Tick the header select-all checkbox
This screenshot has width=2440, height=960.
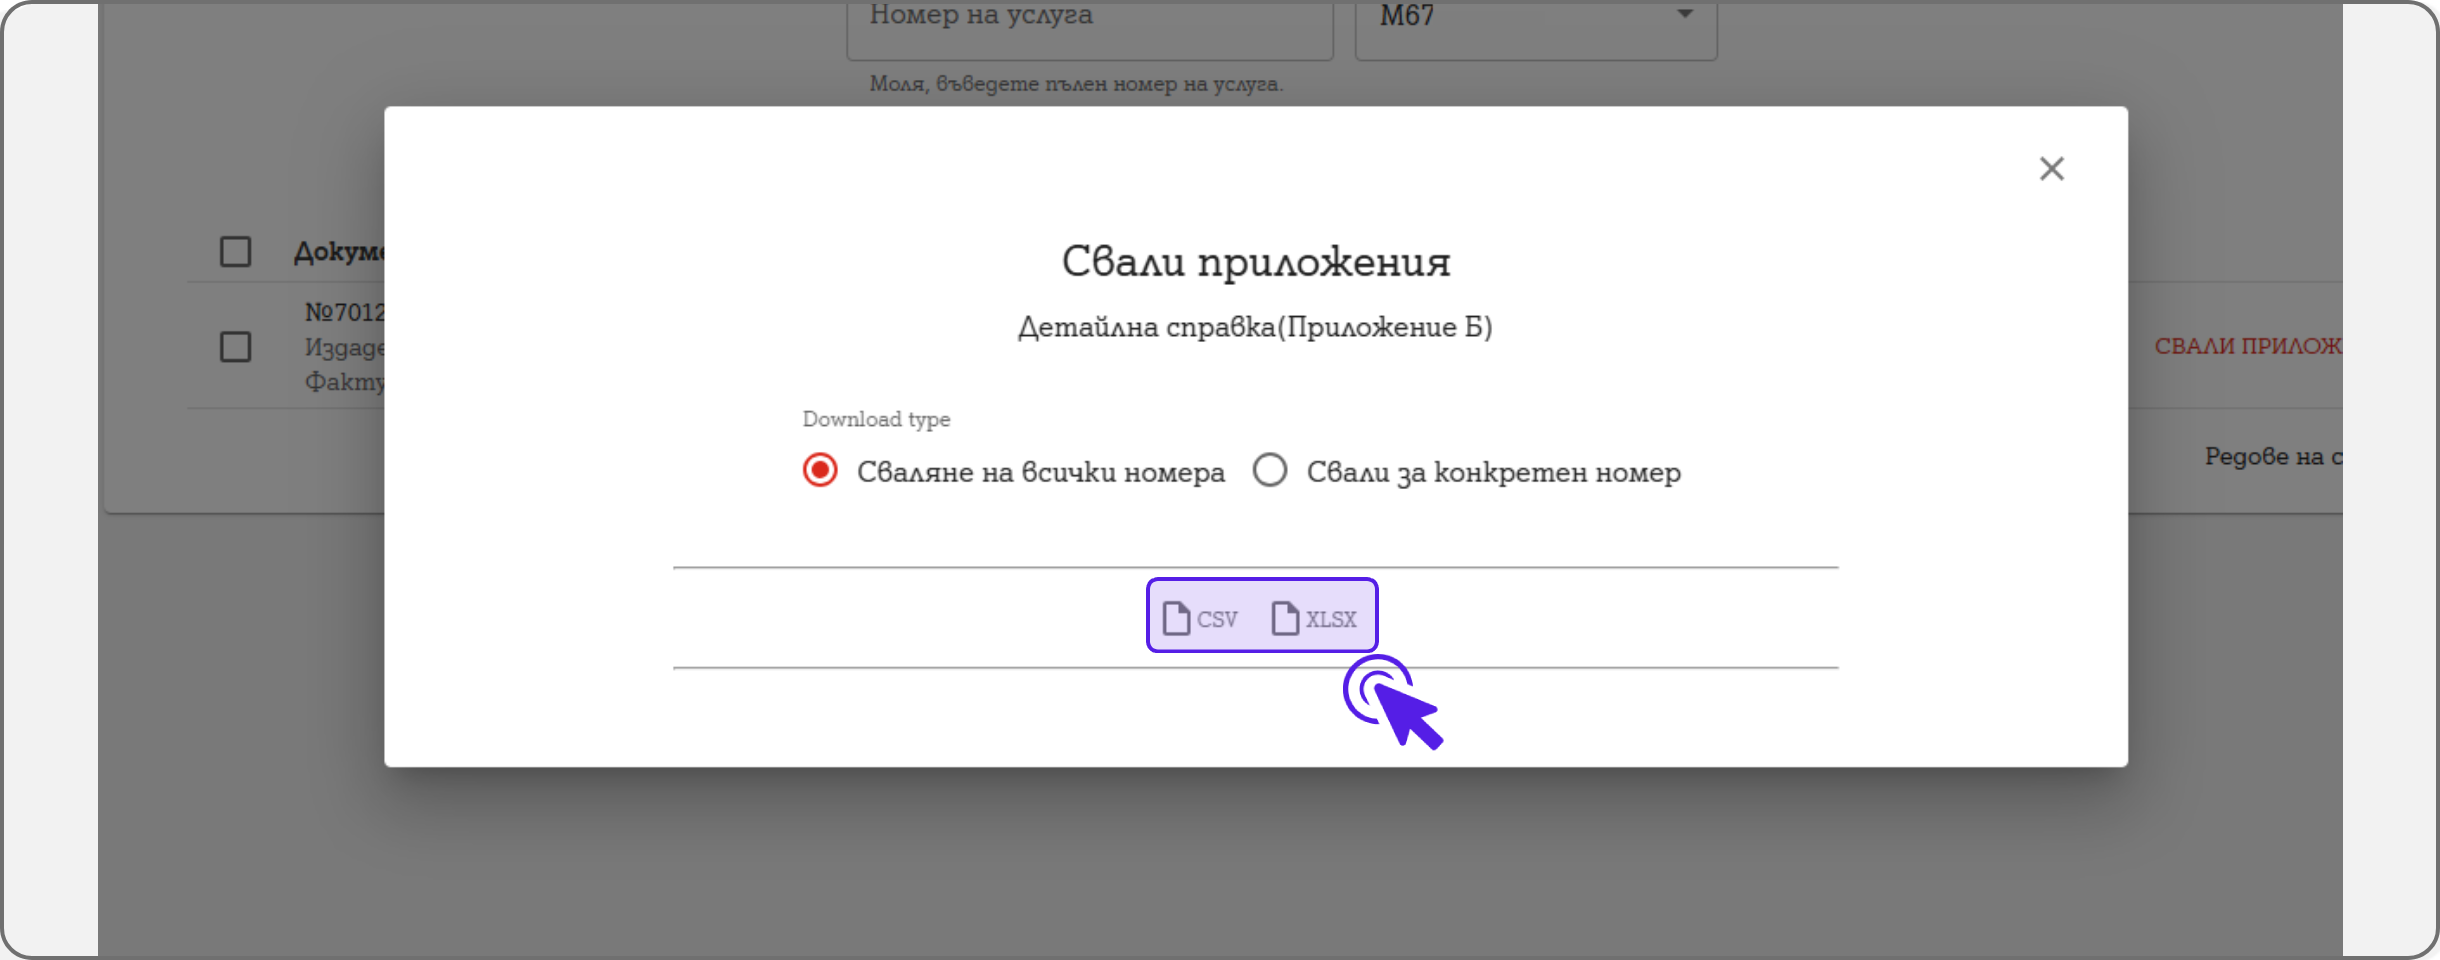[x=235, y=251]
